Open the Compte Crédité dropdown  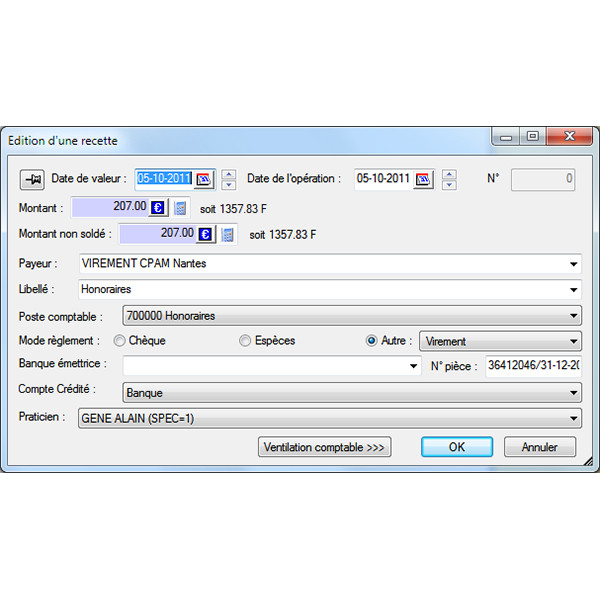click(573, 393)
